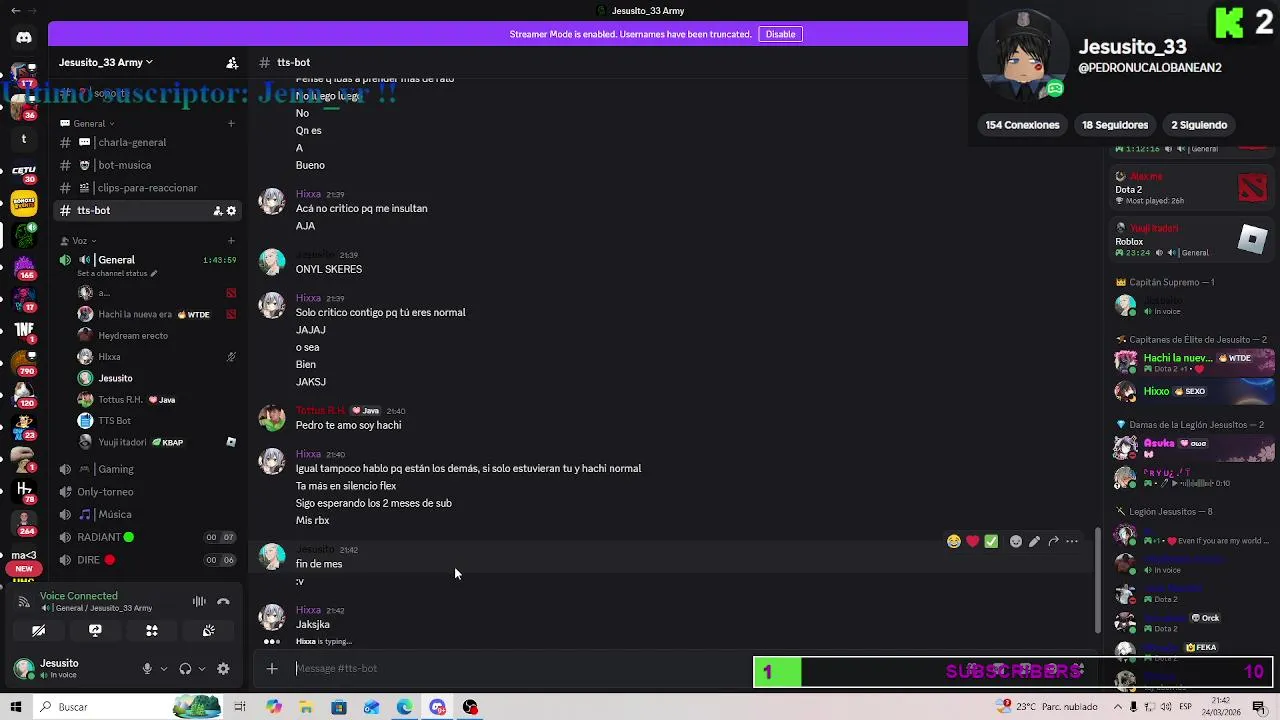The image size is (1280, 720).
Task: Open Task View on taskbar
Action: click(240, 707)
